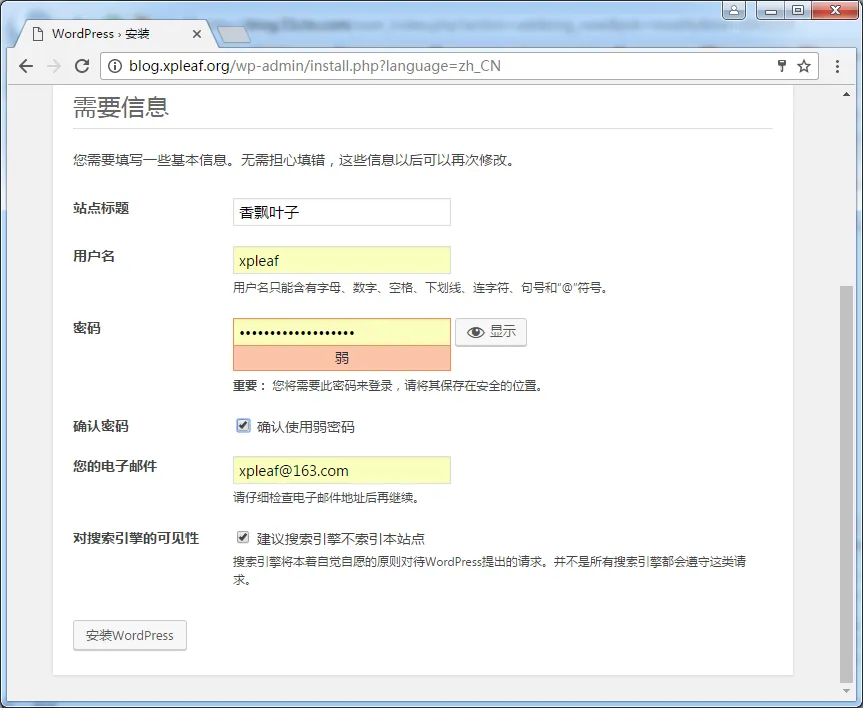Image resolution: width=863 pixels, height=708 pixels.
Task: Click the scrollbar down arrow
Action: [846, 690]
